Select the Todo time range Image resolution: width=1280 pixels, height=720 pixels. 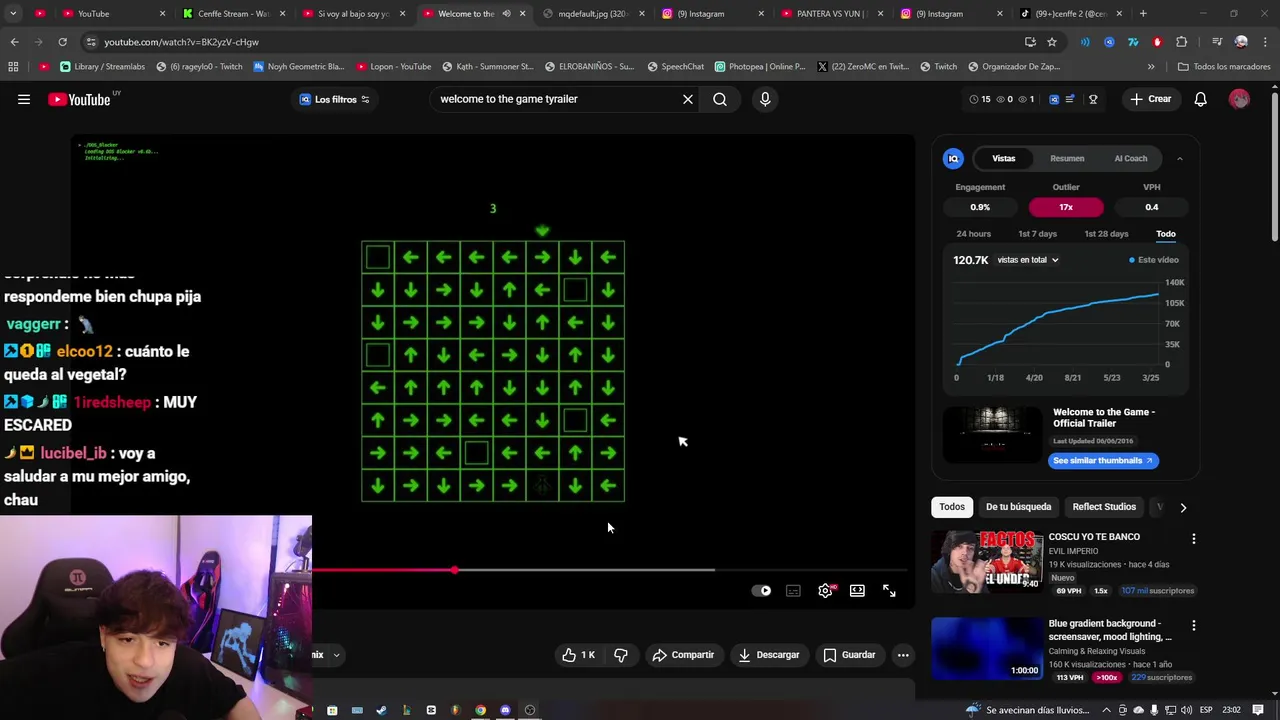(1166, 234)
